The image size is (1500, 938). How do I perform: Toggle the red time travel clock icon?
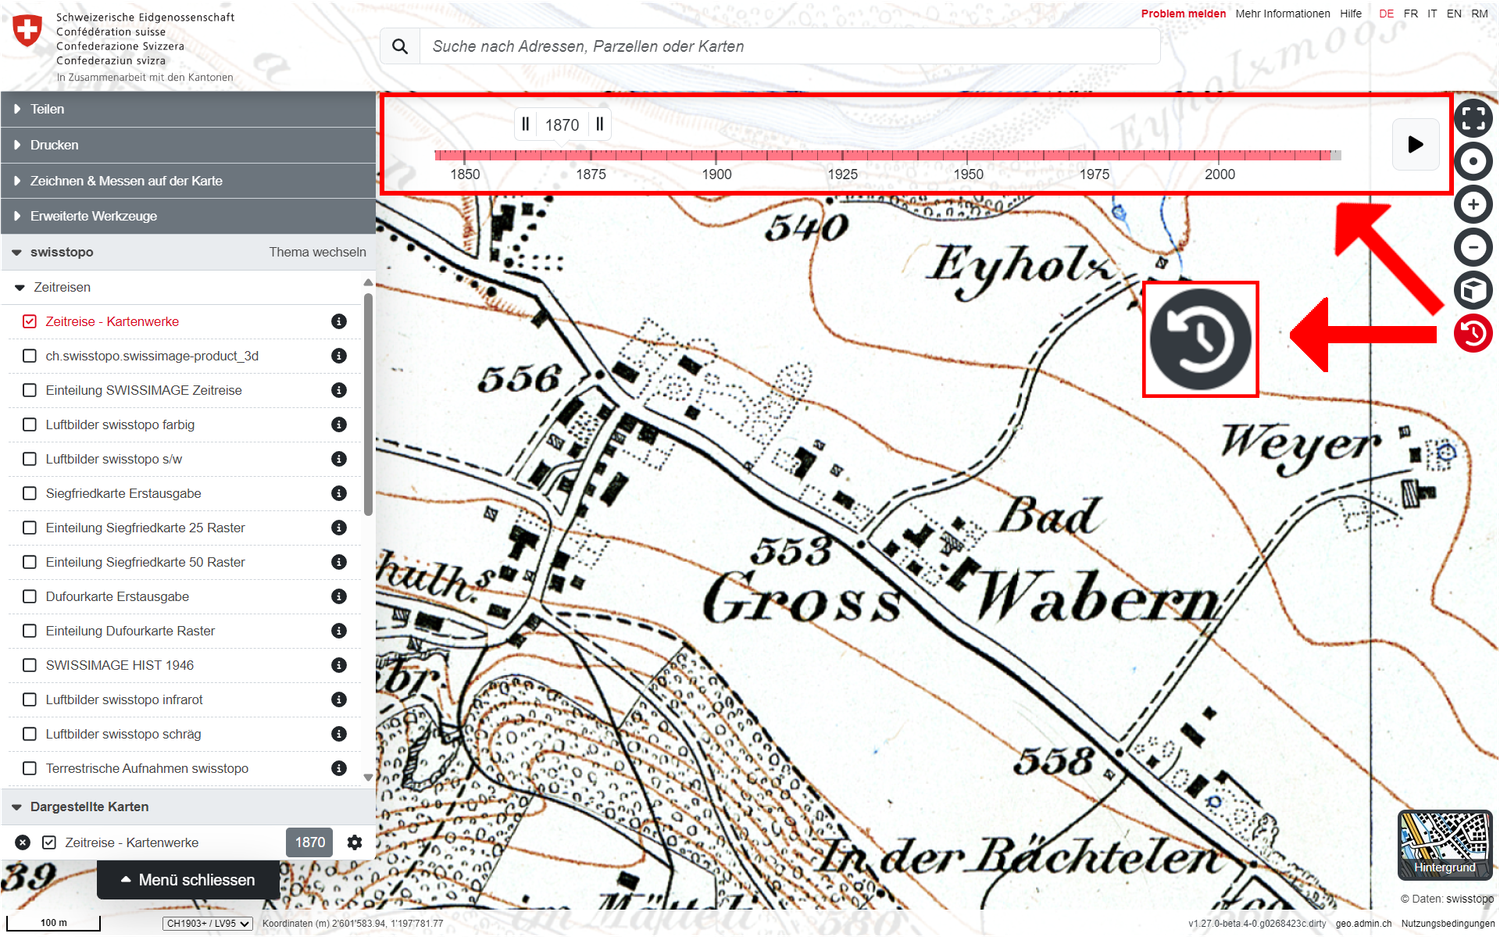[1473, 334]
